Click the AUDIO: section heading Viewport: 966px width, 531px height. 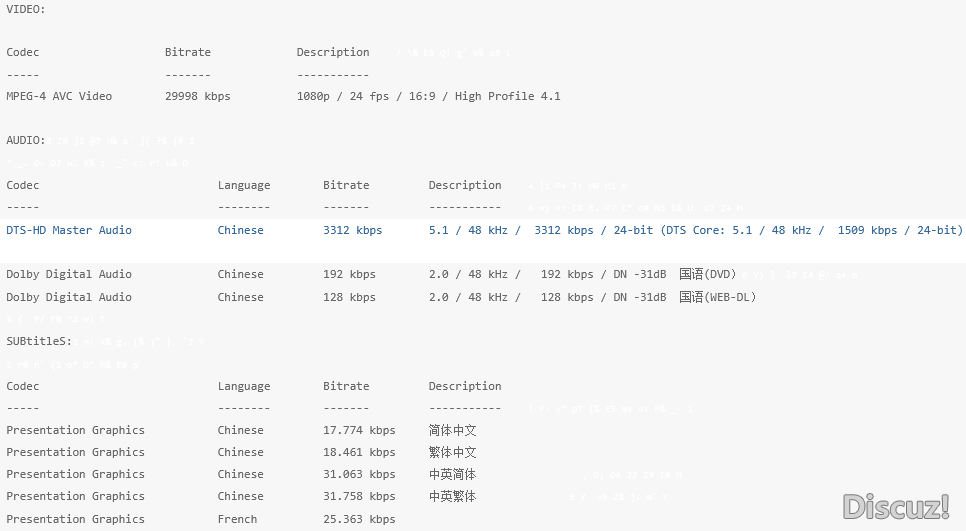click(26, 141)
